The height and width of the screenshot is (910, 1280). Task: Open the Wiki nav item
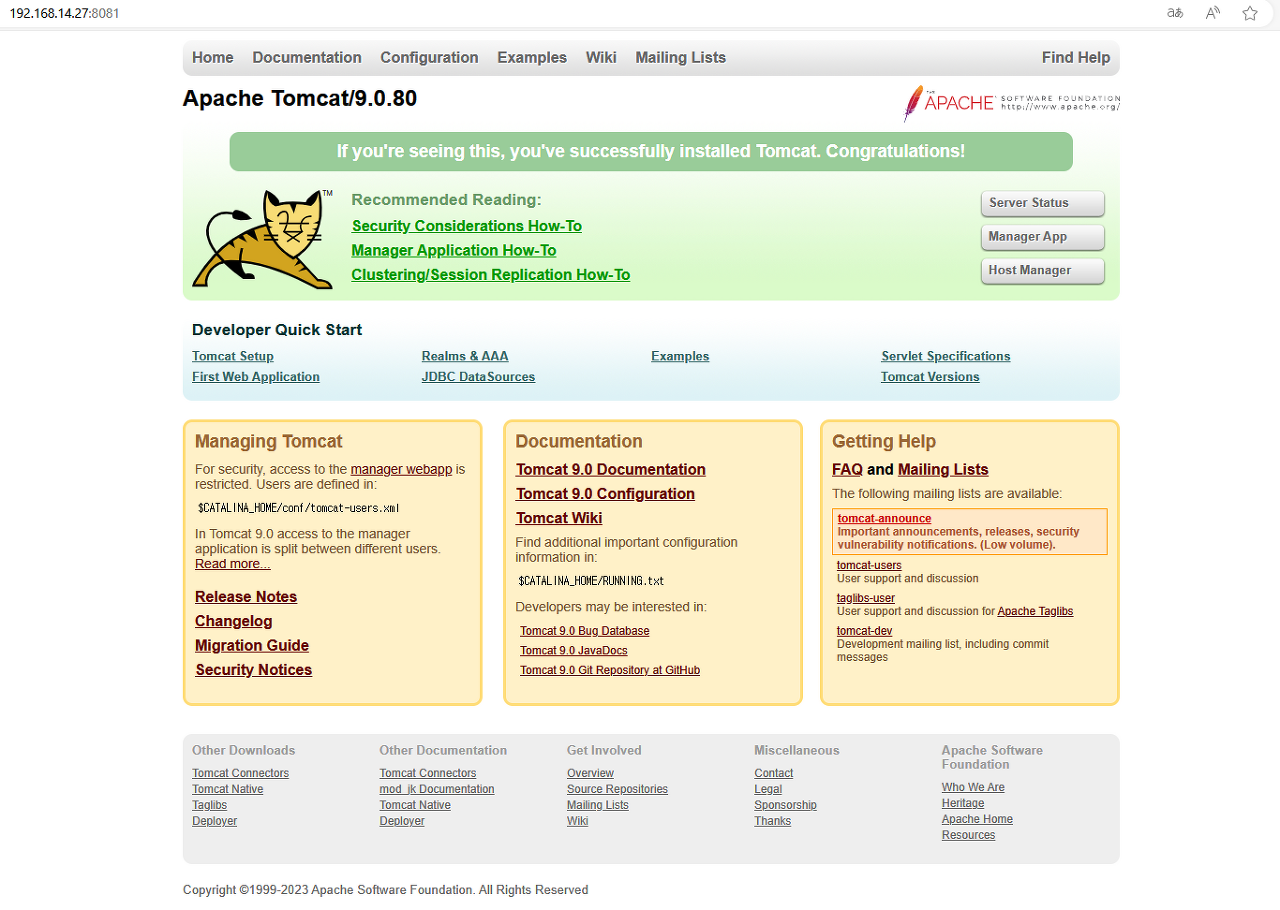pos(601,58)
